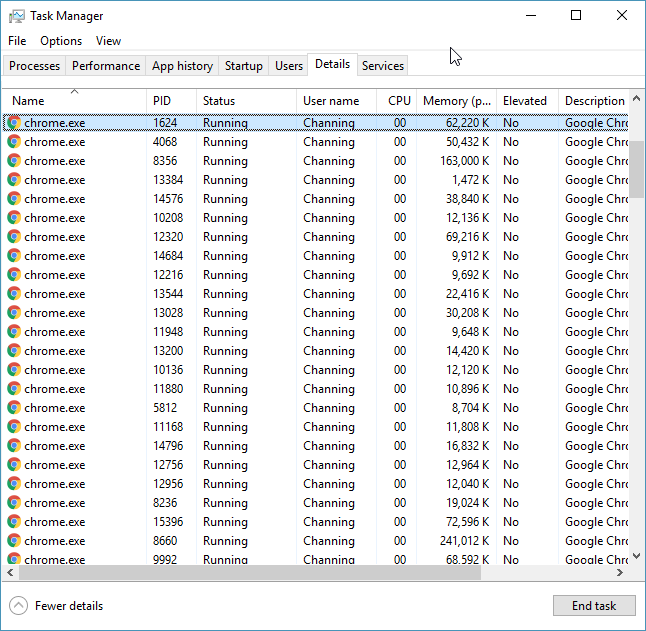Click the Chrome icon for PID 11168
The width and height of the screenshot is (646, 631).
pos(14,427)
